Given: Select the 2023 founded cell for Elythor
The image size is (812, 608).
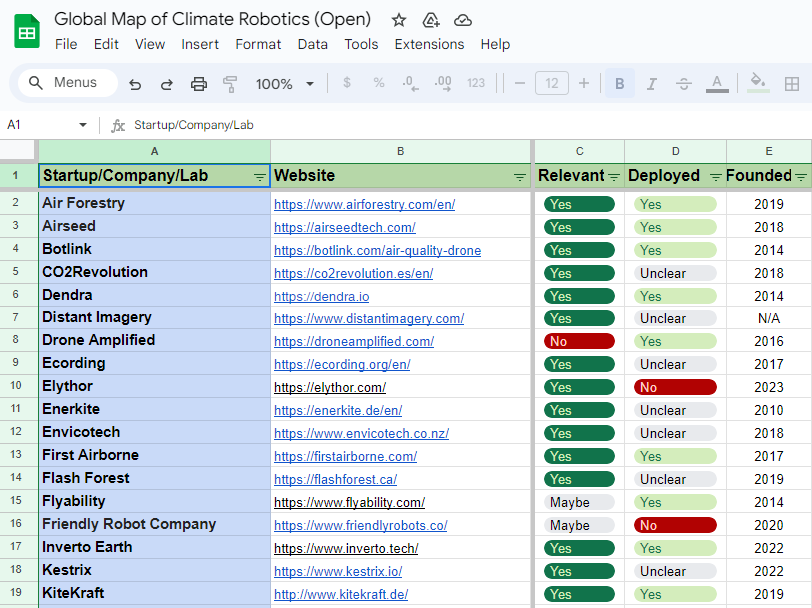Looking at the screenshot, I should 768,387.
